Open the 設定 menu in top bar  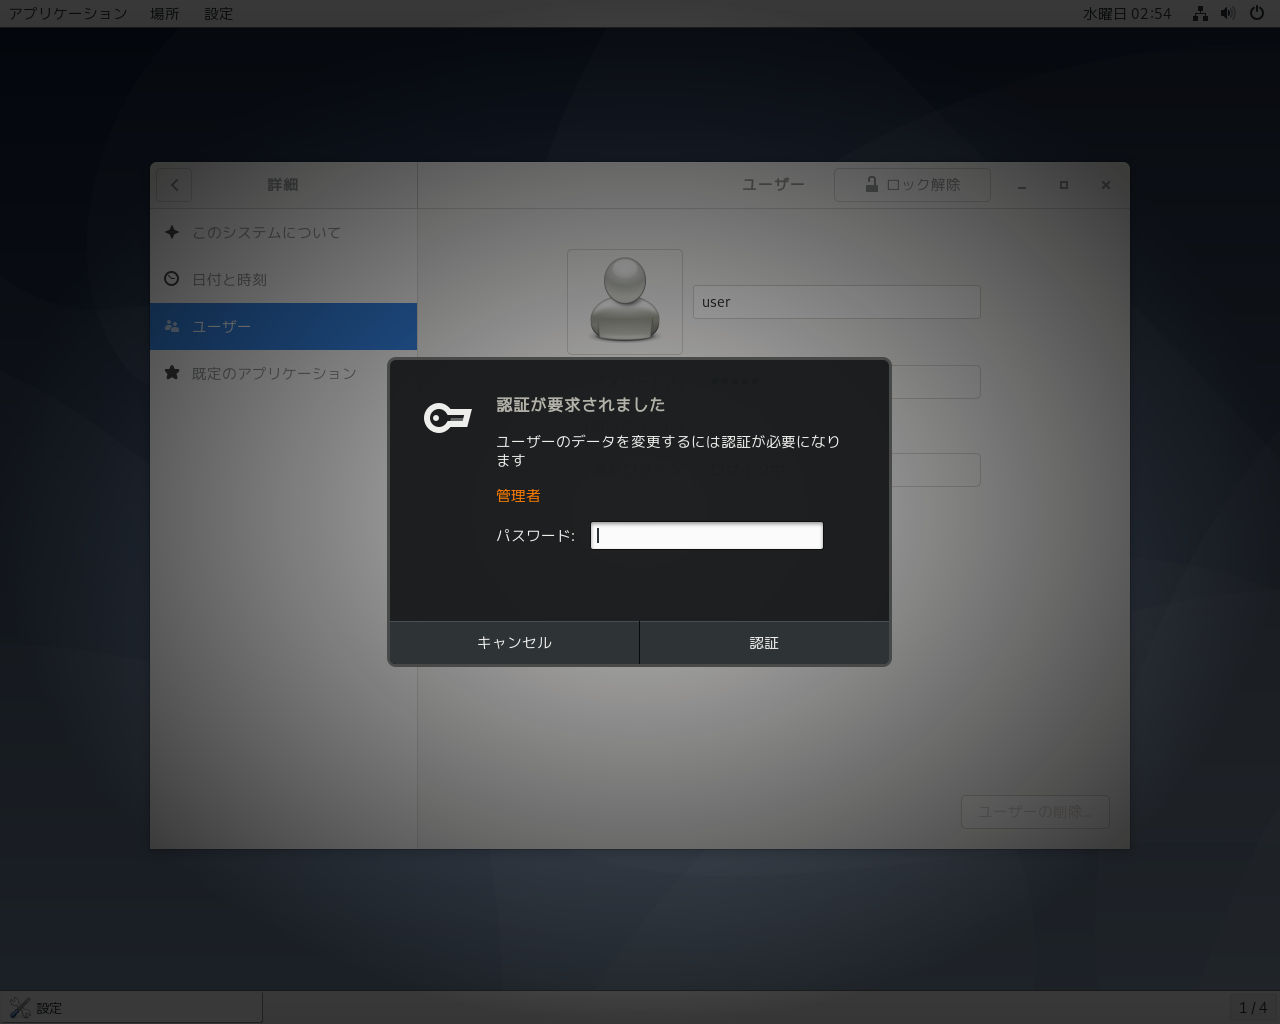click(x=218, y=14)
